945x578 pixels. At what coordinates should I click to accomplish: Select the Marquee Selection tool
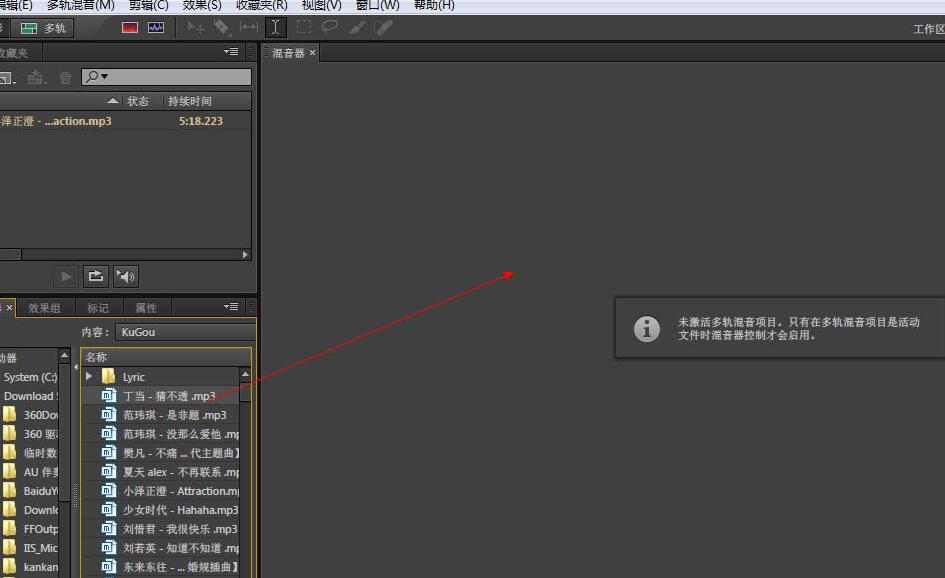(304, 27)
